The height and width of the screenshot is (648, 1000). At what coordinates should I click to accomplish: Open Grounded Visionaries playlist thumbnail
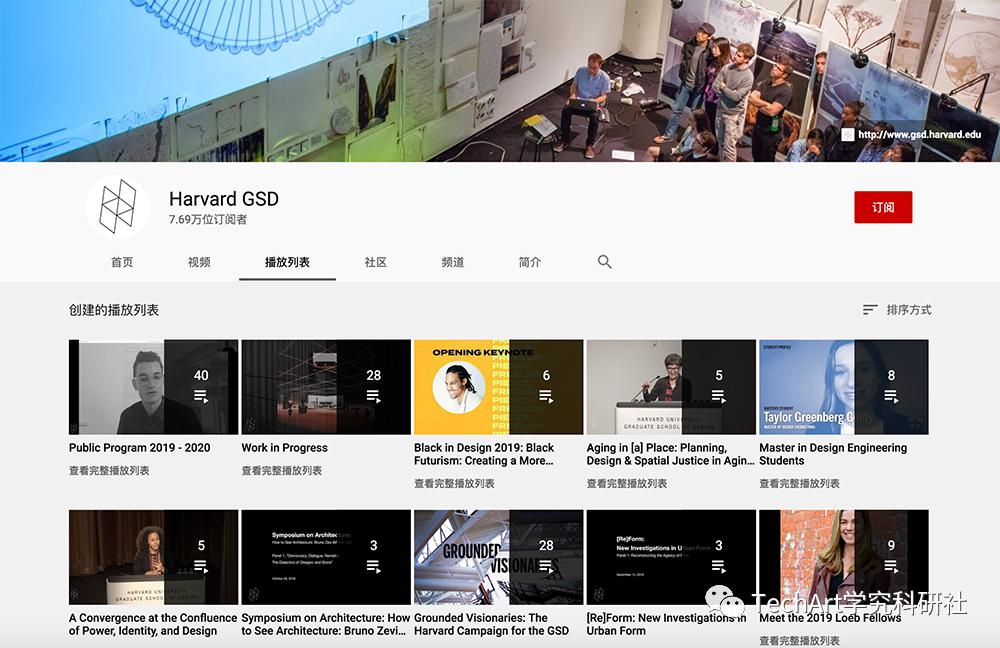(498, 557)
